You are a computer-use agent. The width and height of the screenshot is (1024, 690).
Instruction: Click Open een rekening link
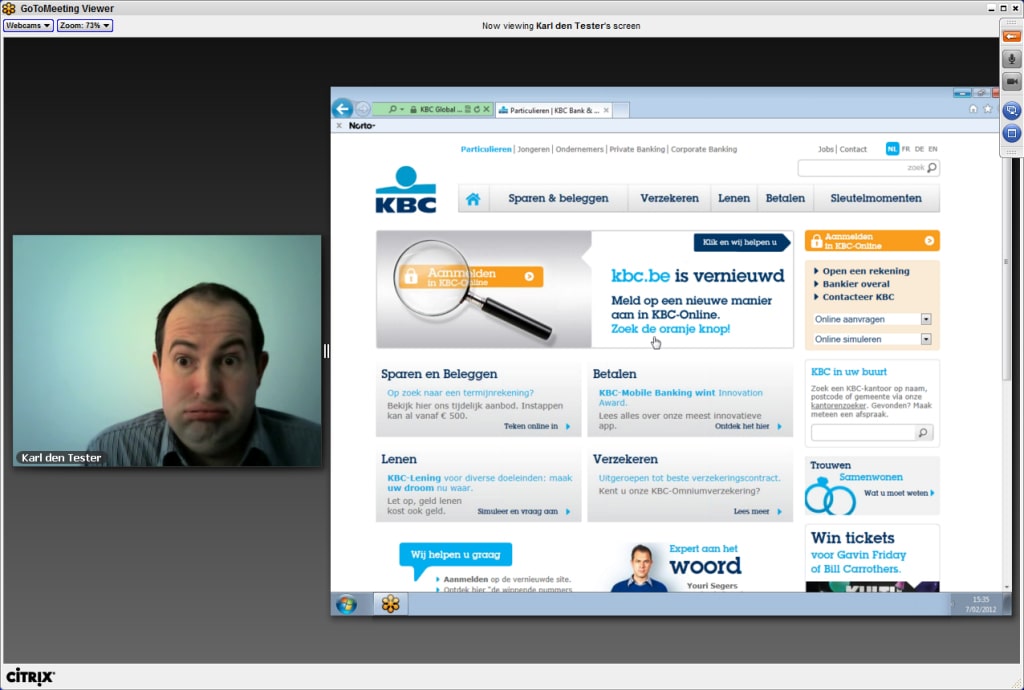tap(865, 271)
